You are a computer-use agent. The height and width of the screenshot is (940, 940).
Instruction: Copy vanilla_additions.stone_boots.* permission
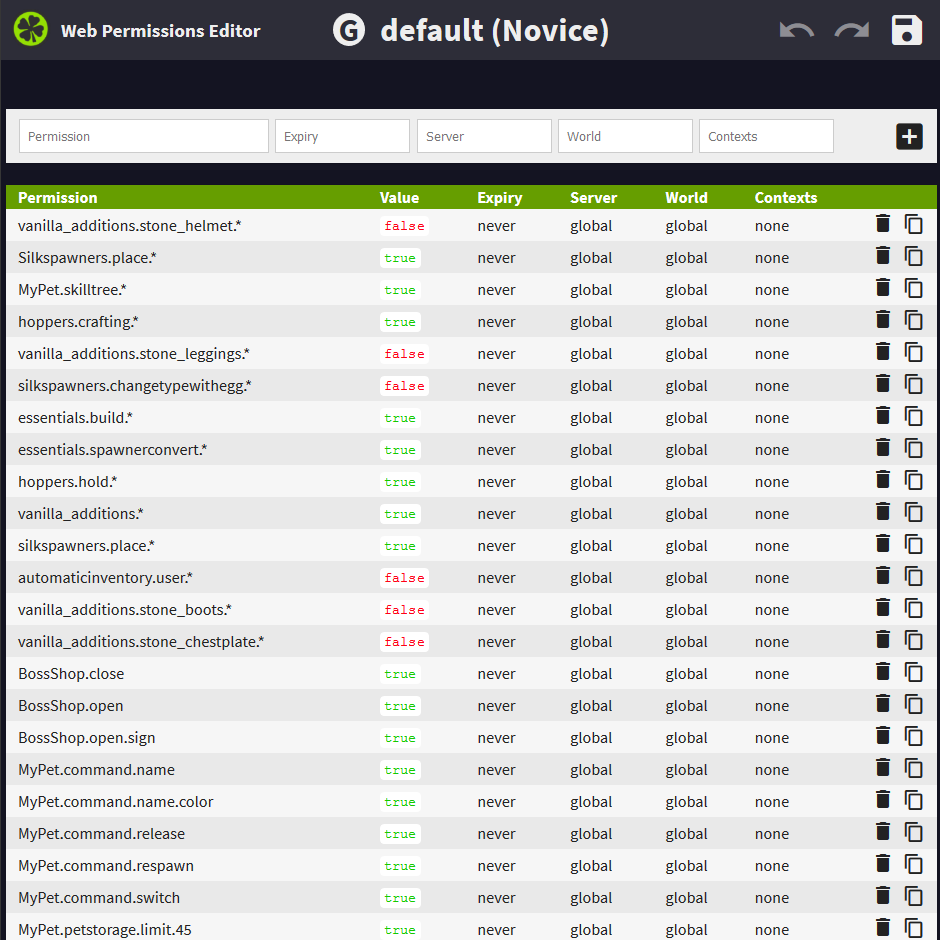pyautogui.click(x=913, y=608)
